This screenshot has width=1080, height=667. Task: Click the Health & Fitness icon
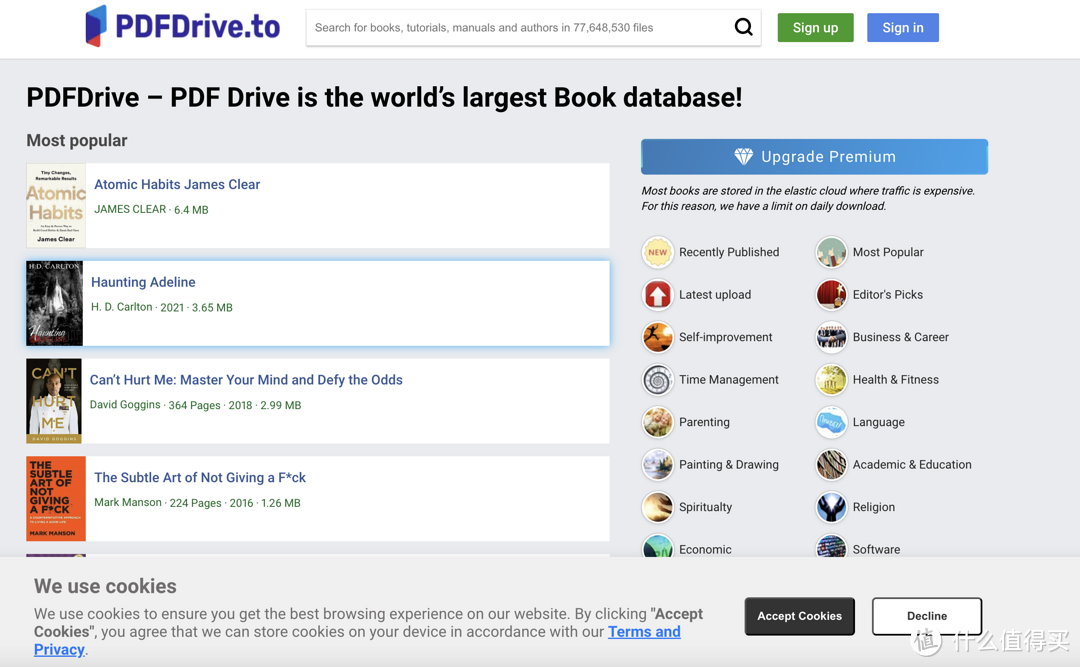click(x=831, y=380)
